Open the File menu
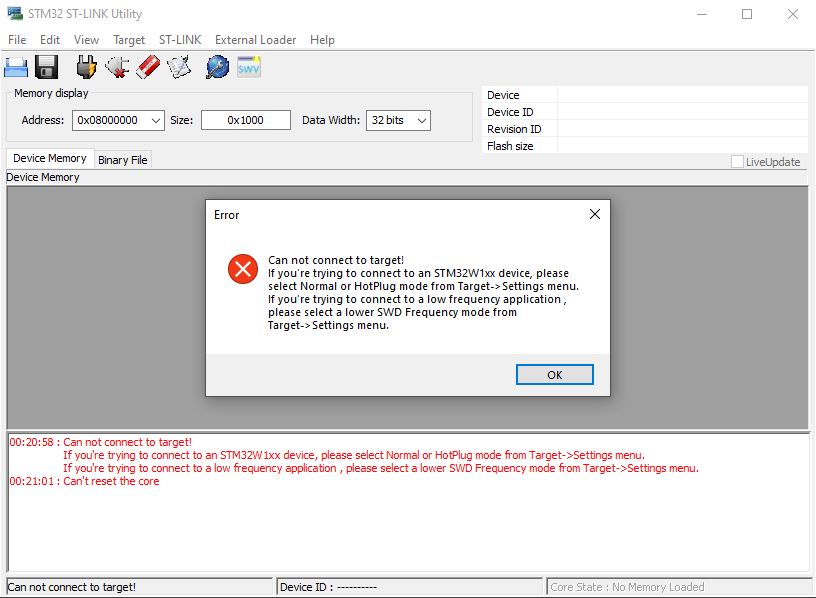 pyautogui.click(x=17, y=40)
